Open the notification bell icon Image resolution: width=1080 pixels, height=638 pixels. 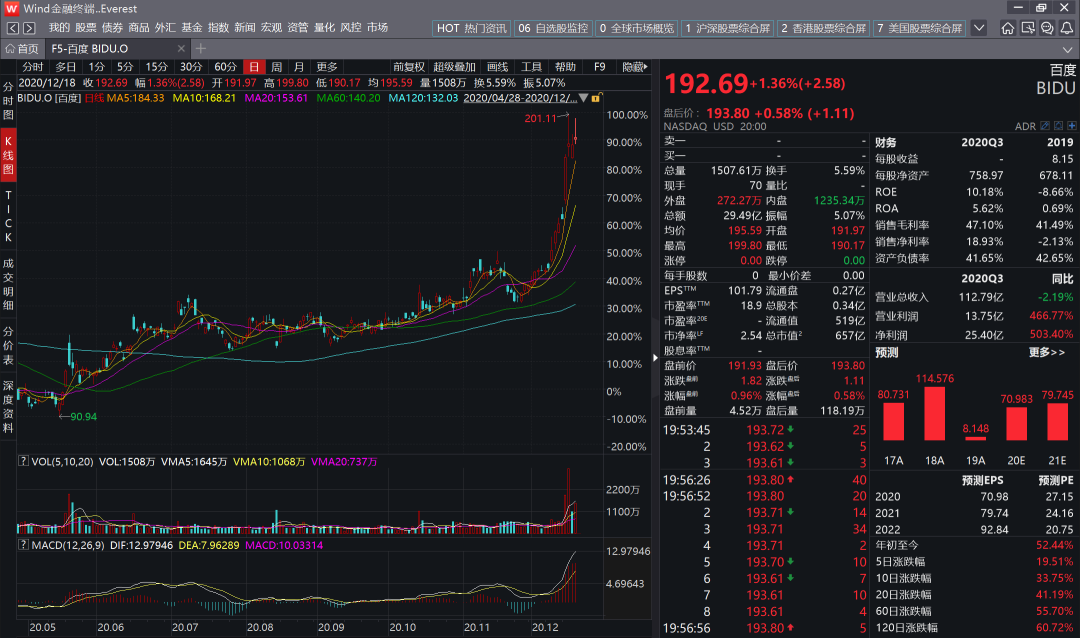1067,28
